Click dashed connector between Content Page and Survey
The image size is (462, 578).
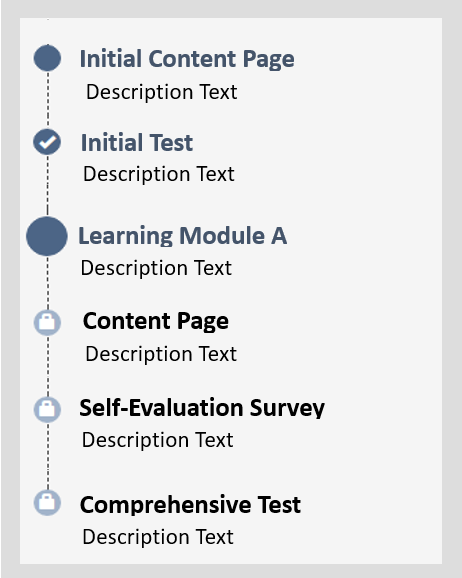click(48, 366)
